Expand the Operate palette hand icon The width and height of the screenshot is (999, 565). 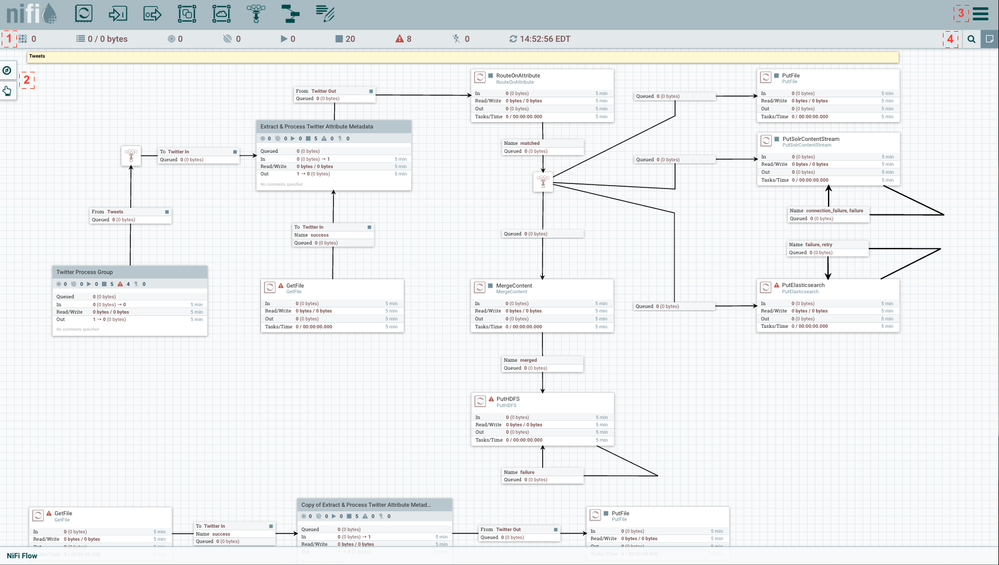tap(7, 91)
